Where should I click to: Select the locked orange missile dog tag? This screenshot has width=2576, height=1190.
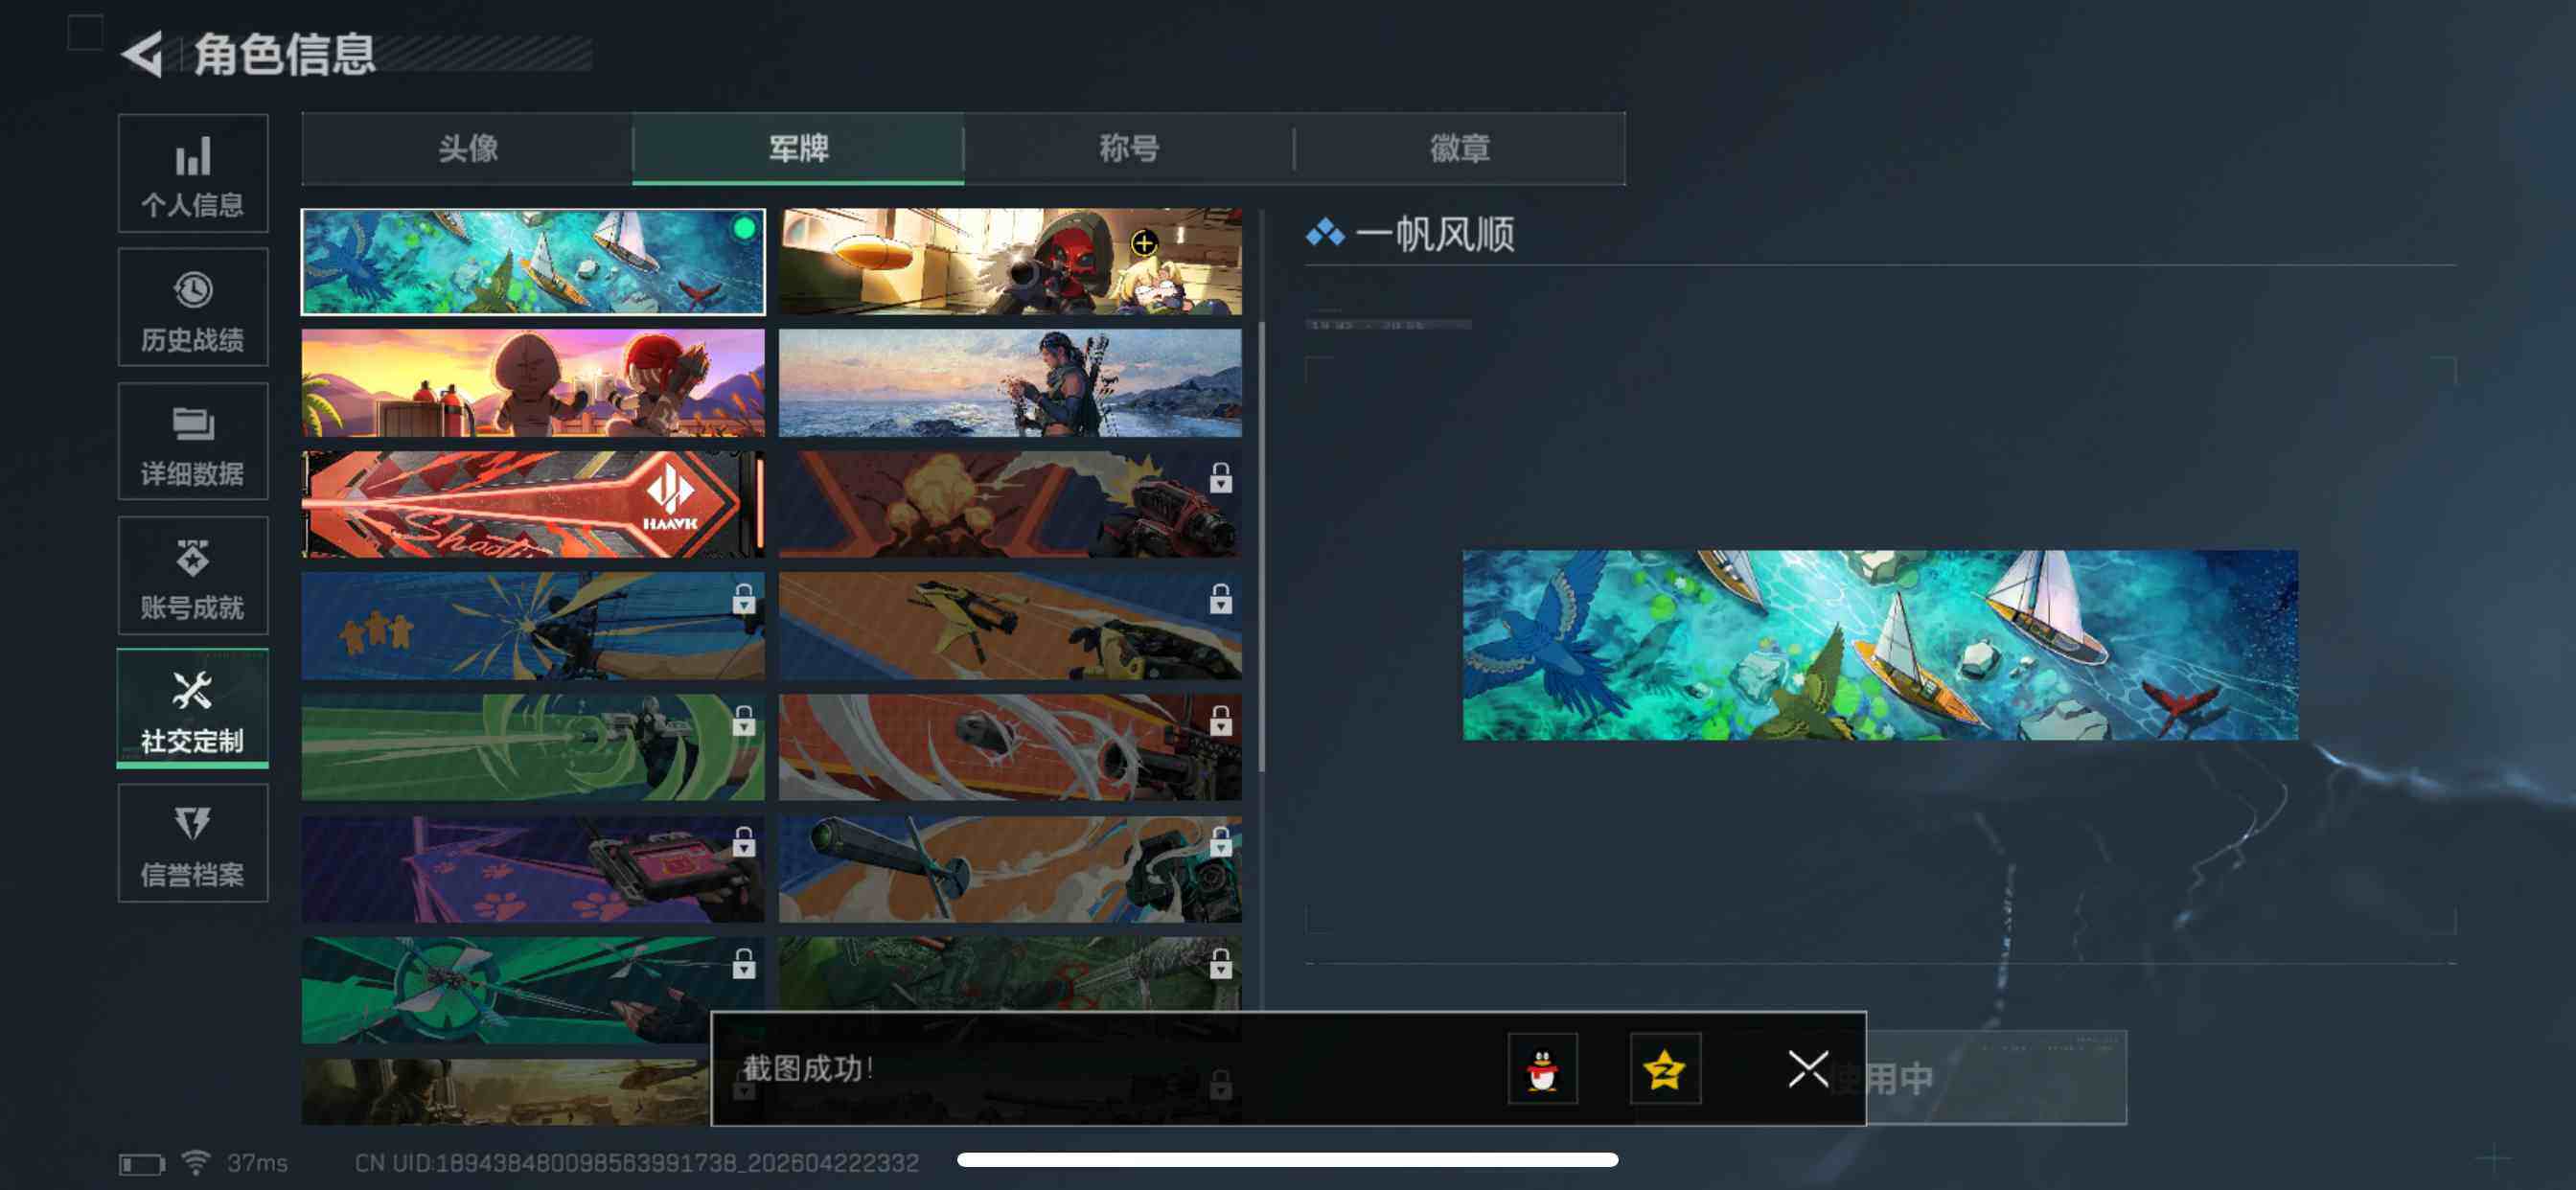(1010, 869)
